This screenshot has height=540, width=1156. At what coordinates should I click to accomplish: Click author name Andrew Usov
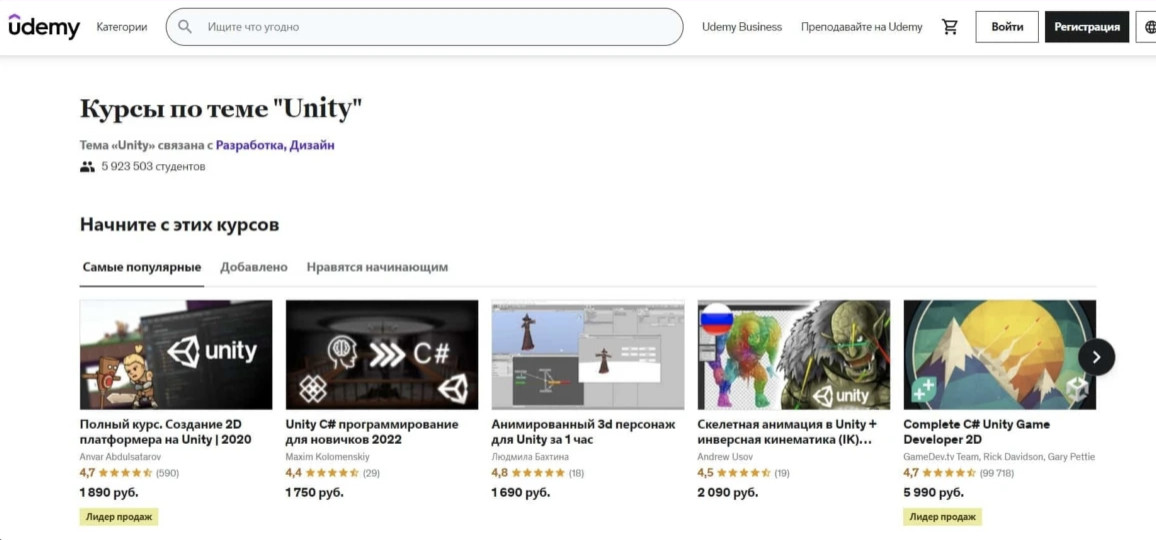point(725,457)
